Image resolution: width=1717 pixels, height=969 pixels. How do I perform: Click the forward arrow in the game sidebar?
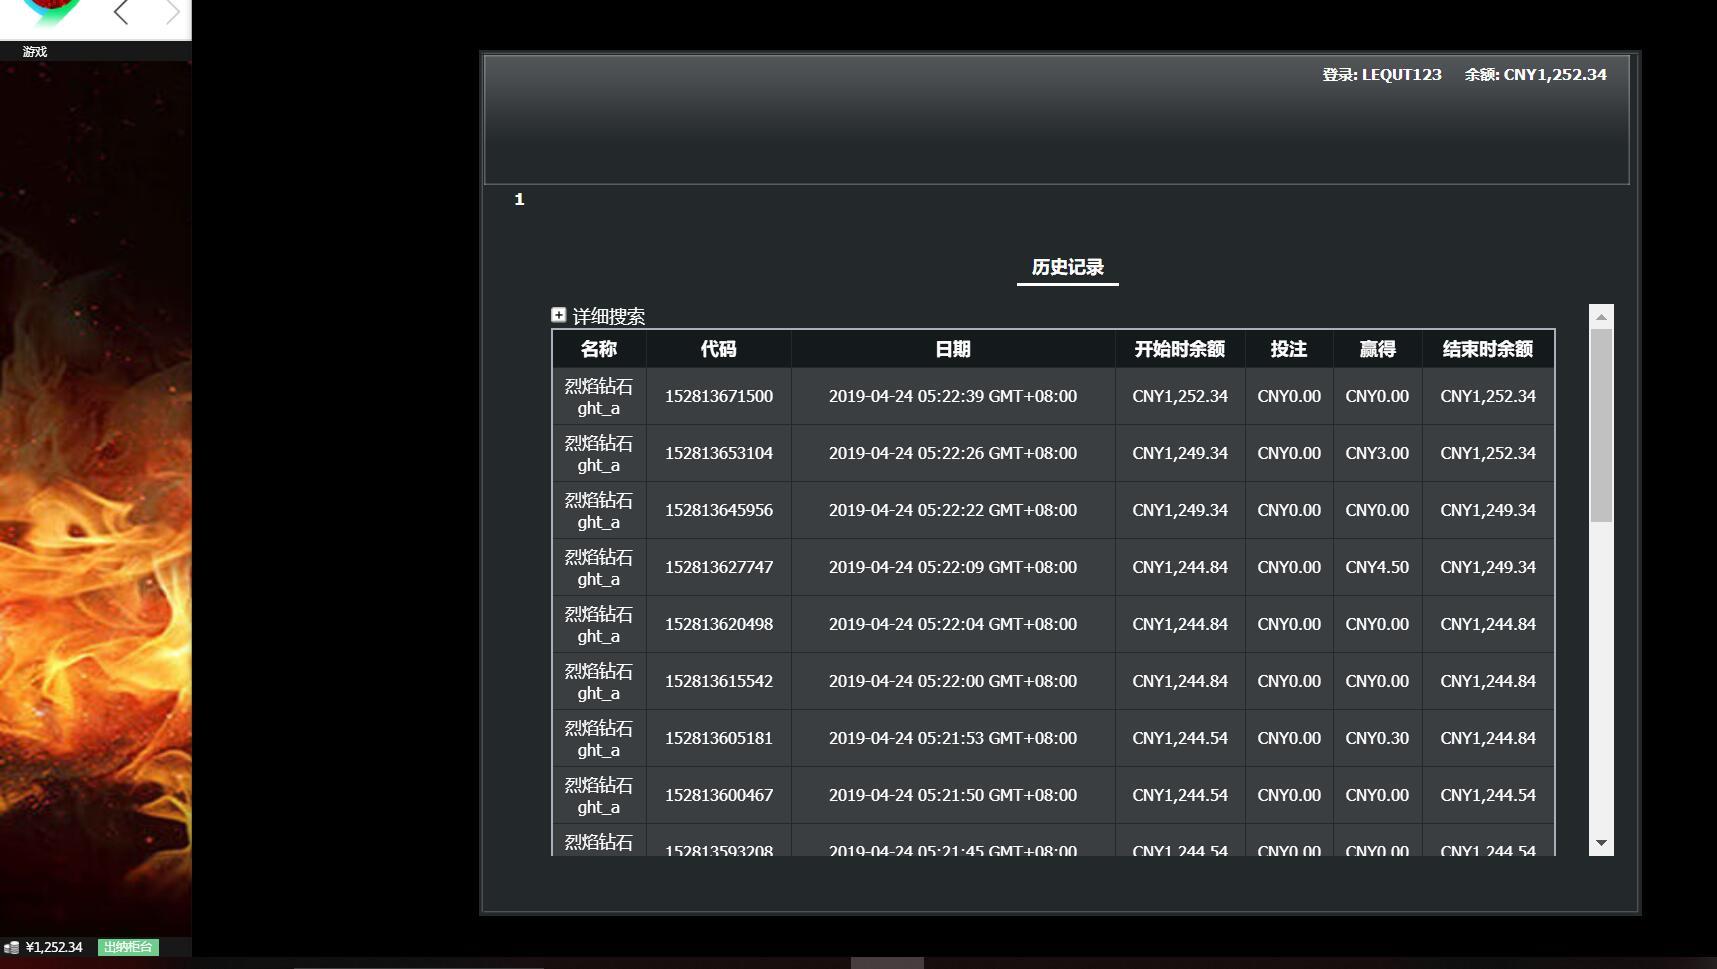172,13
